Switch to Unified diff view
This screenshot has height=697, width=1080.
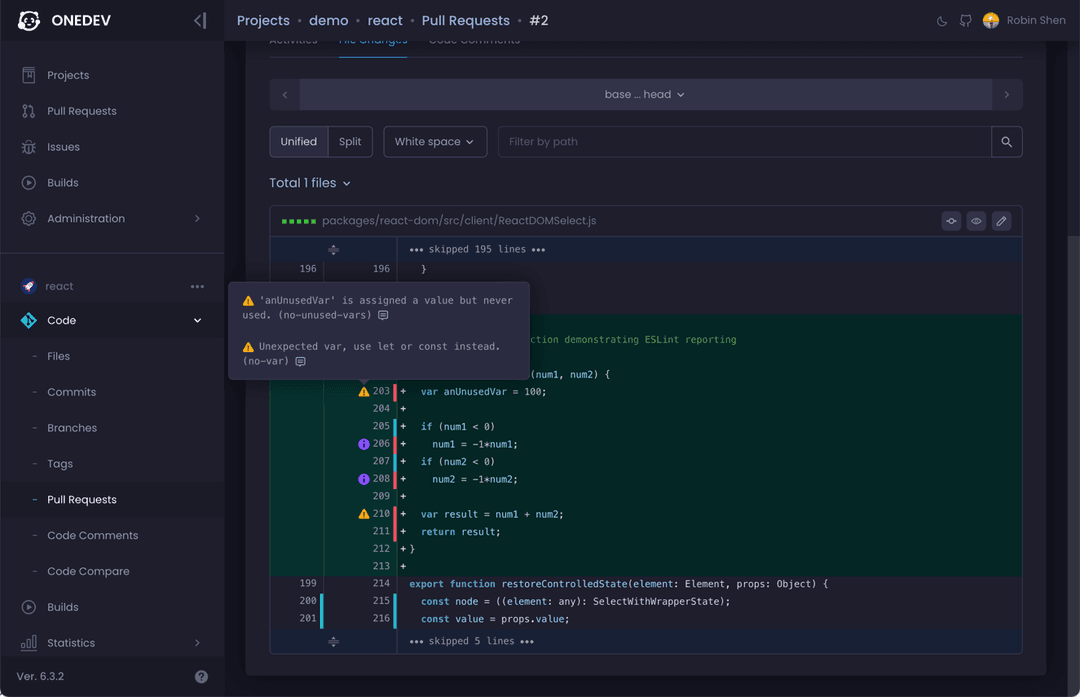point(299,141)
